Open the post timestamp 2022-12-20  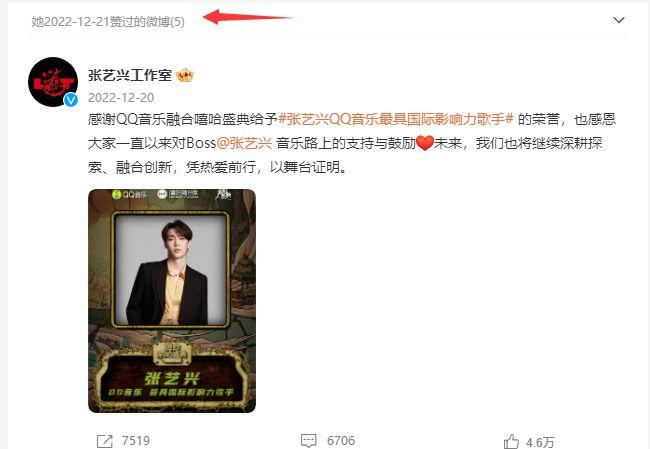(121, 97)
